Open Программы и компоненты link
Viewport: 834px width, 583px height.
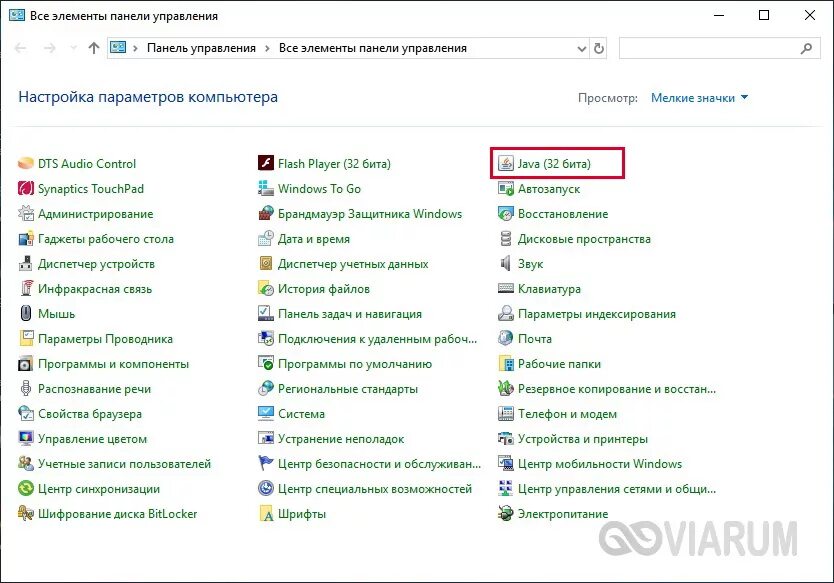tap(113, 364)
